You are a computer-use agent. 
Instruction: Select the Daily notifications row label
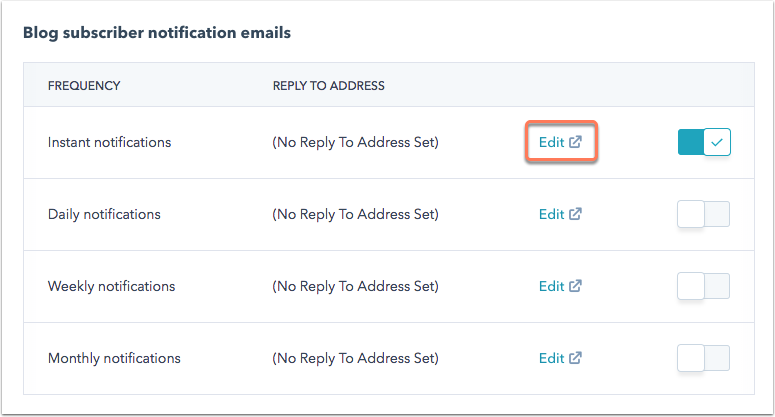click(104, 214)
